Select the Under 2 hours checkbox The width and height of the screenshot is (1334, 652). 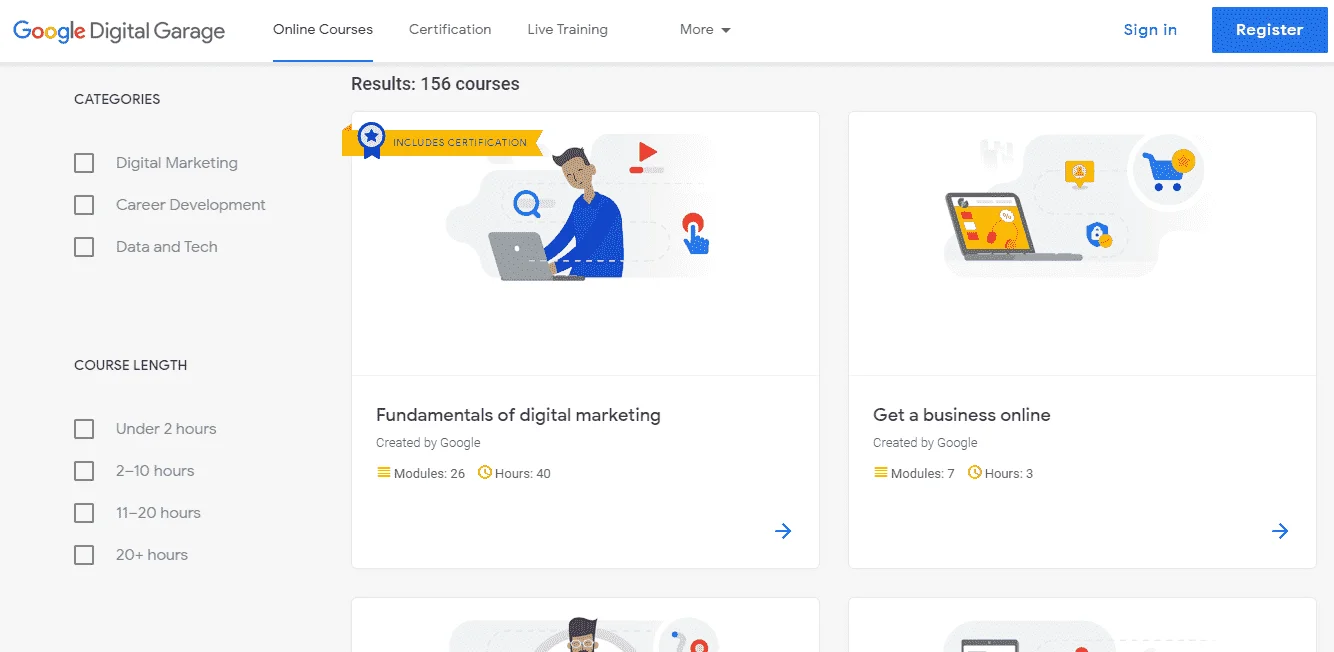pos(84,429)
